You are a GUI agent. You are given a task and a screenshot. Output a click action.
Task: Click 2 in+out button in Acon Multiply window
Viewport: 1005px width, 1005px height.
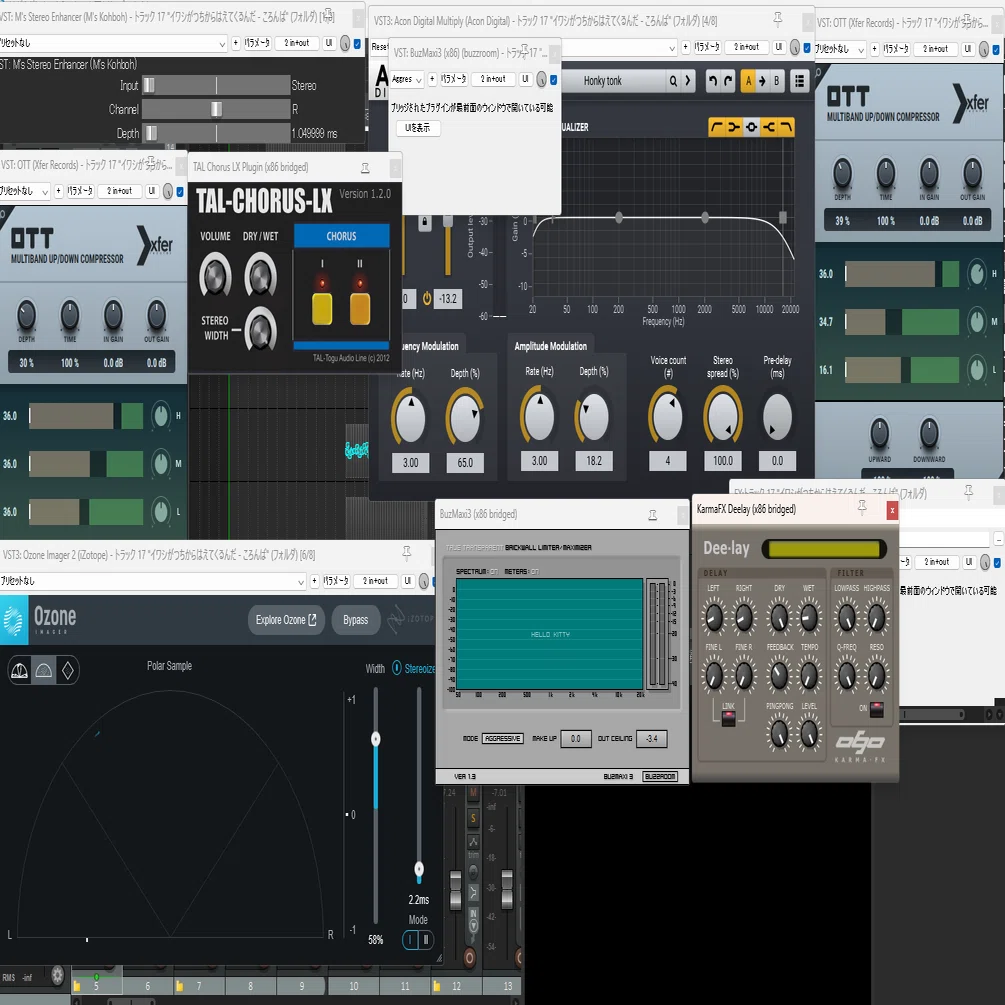coord(746,47)
